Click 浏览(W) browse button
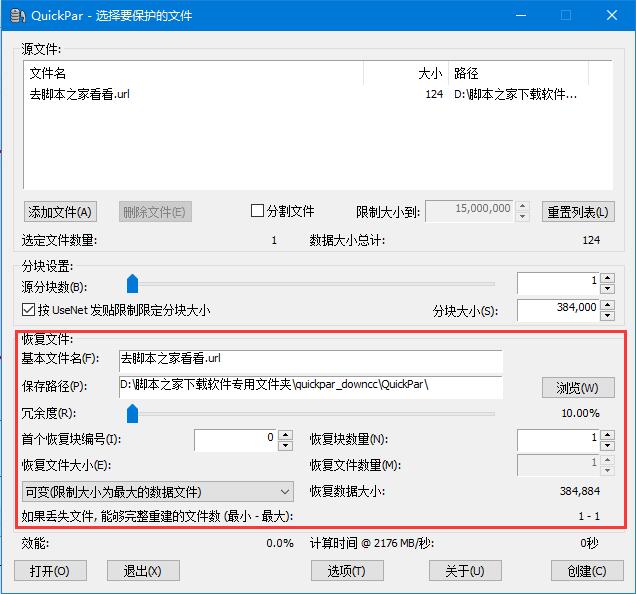The width and height of the screenshot is (636, 594). 578,388
